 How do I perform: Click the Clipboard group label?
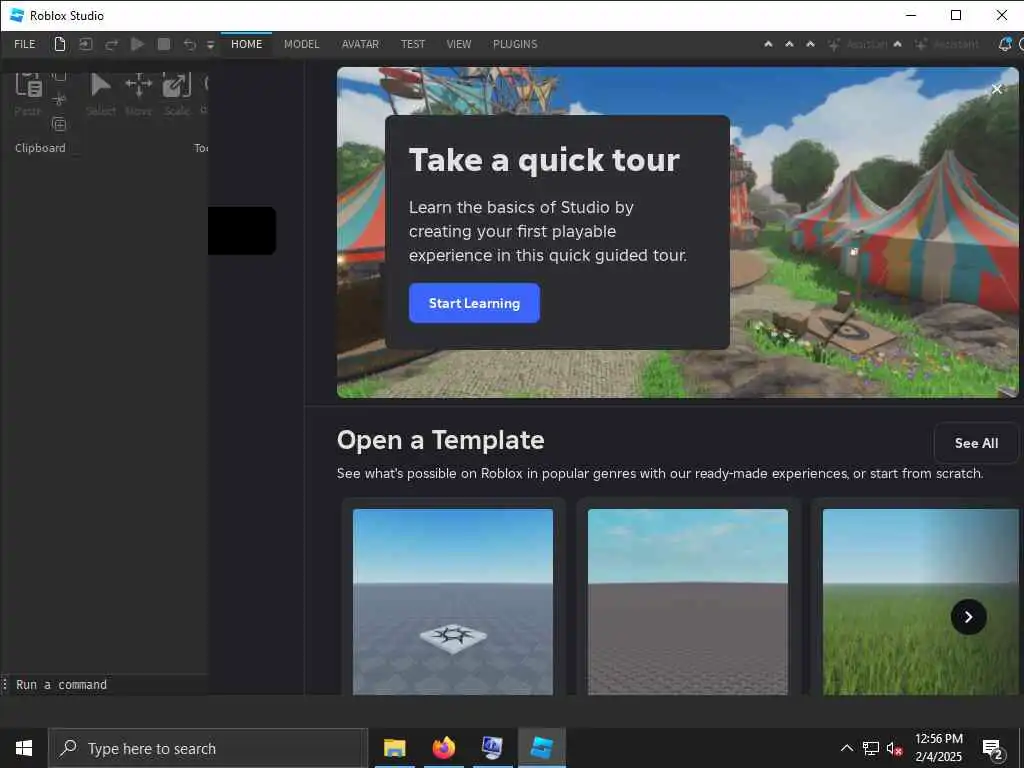coord(40,148)
